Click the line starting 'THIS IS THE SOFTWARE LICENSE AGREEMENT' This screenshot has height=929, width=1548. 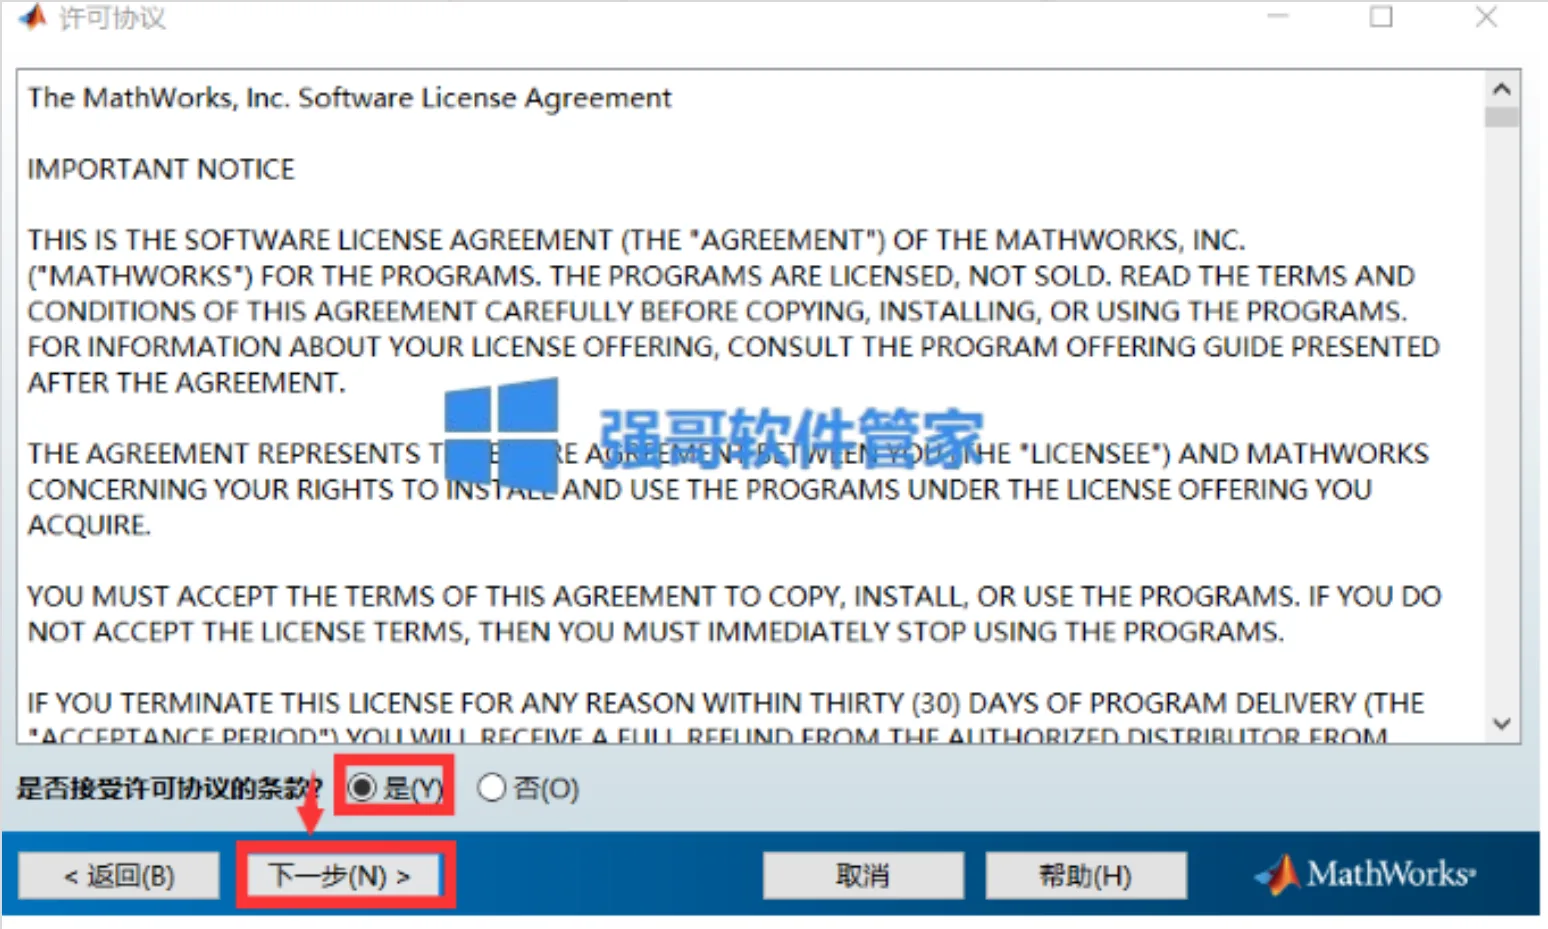(x=636, y=240)
